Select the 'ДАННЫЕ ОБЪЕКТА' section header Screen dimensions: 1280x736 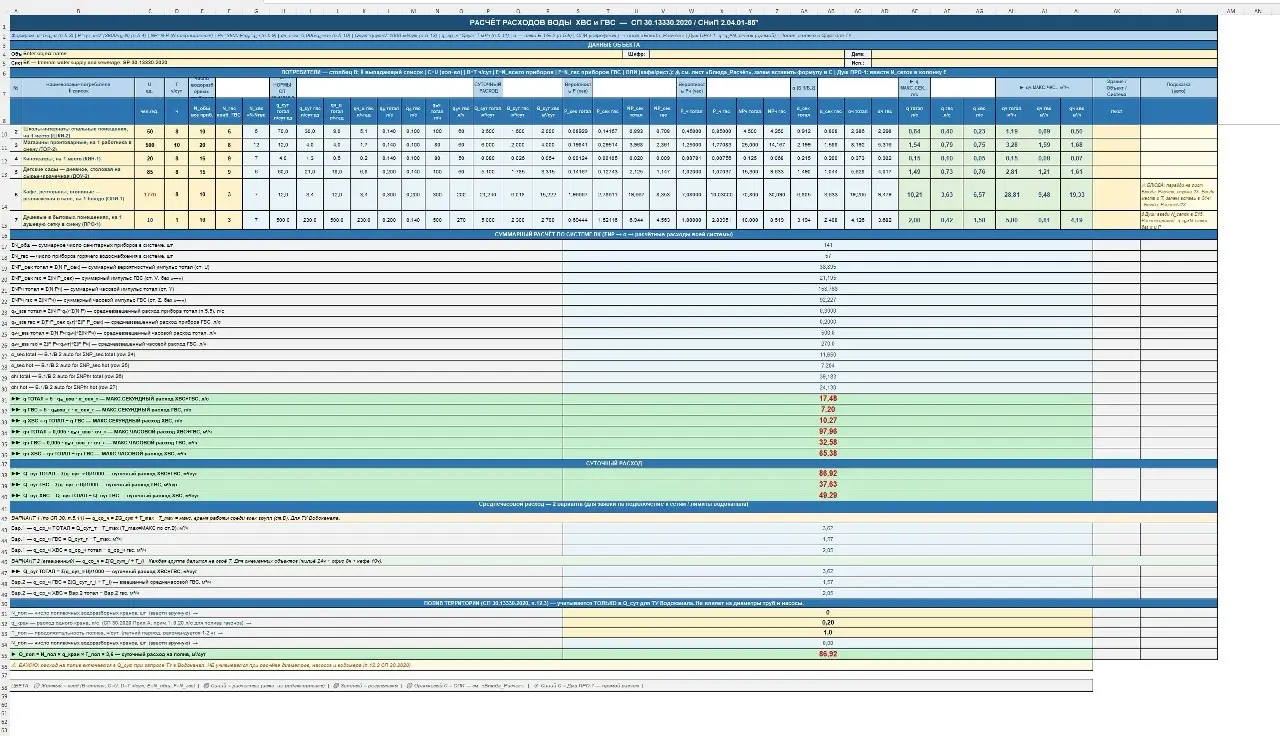[613, 45]
